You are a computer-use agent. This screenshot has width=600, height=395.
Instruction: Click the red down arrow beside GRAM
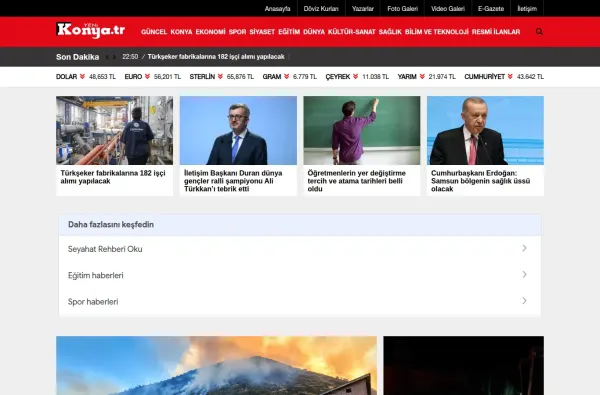(x=287, y=77)
